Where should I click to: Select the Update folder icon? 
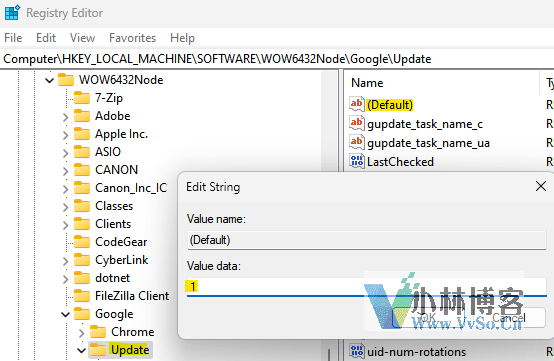pyautogui.click(x=98, y=350)
